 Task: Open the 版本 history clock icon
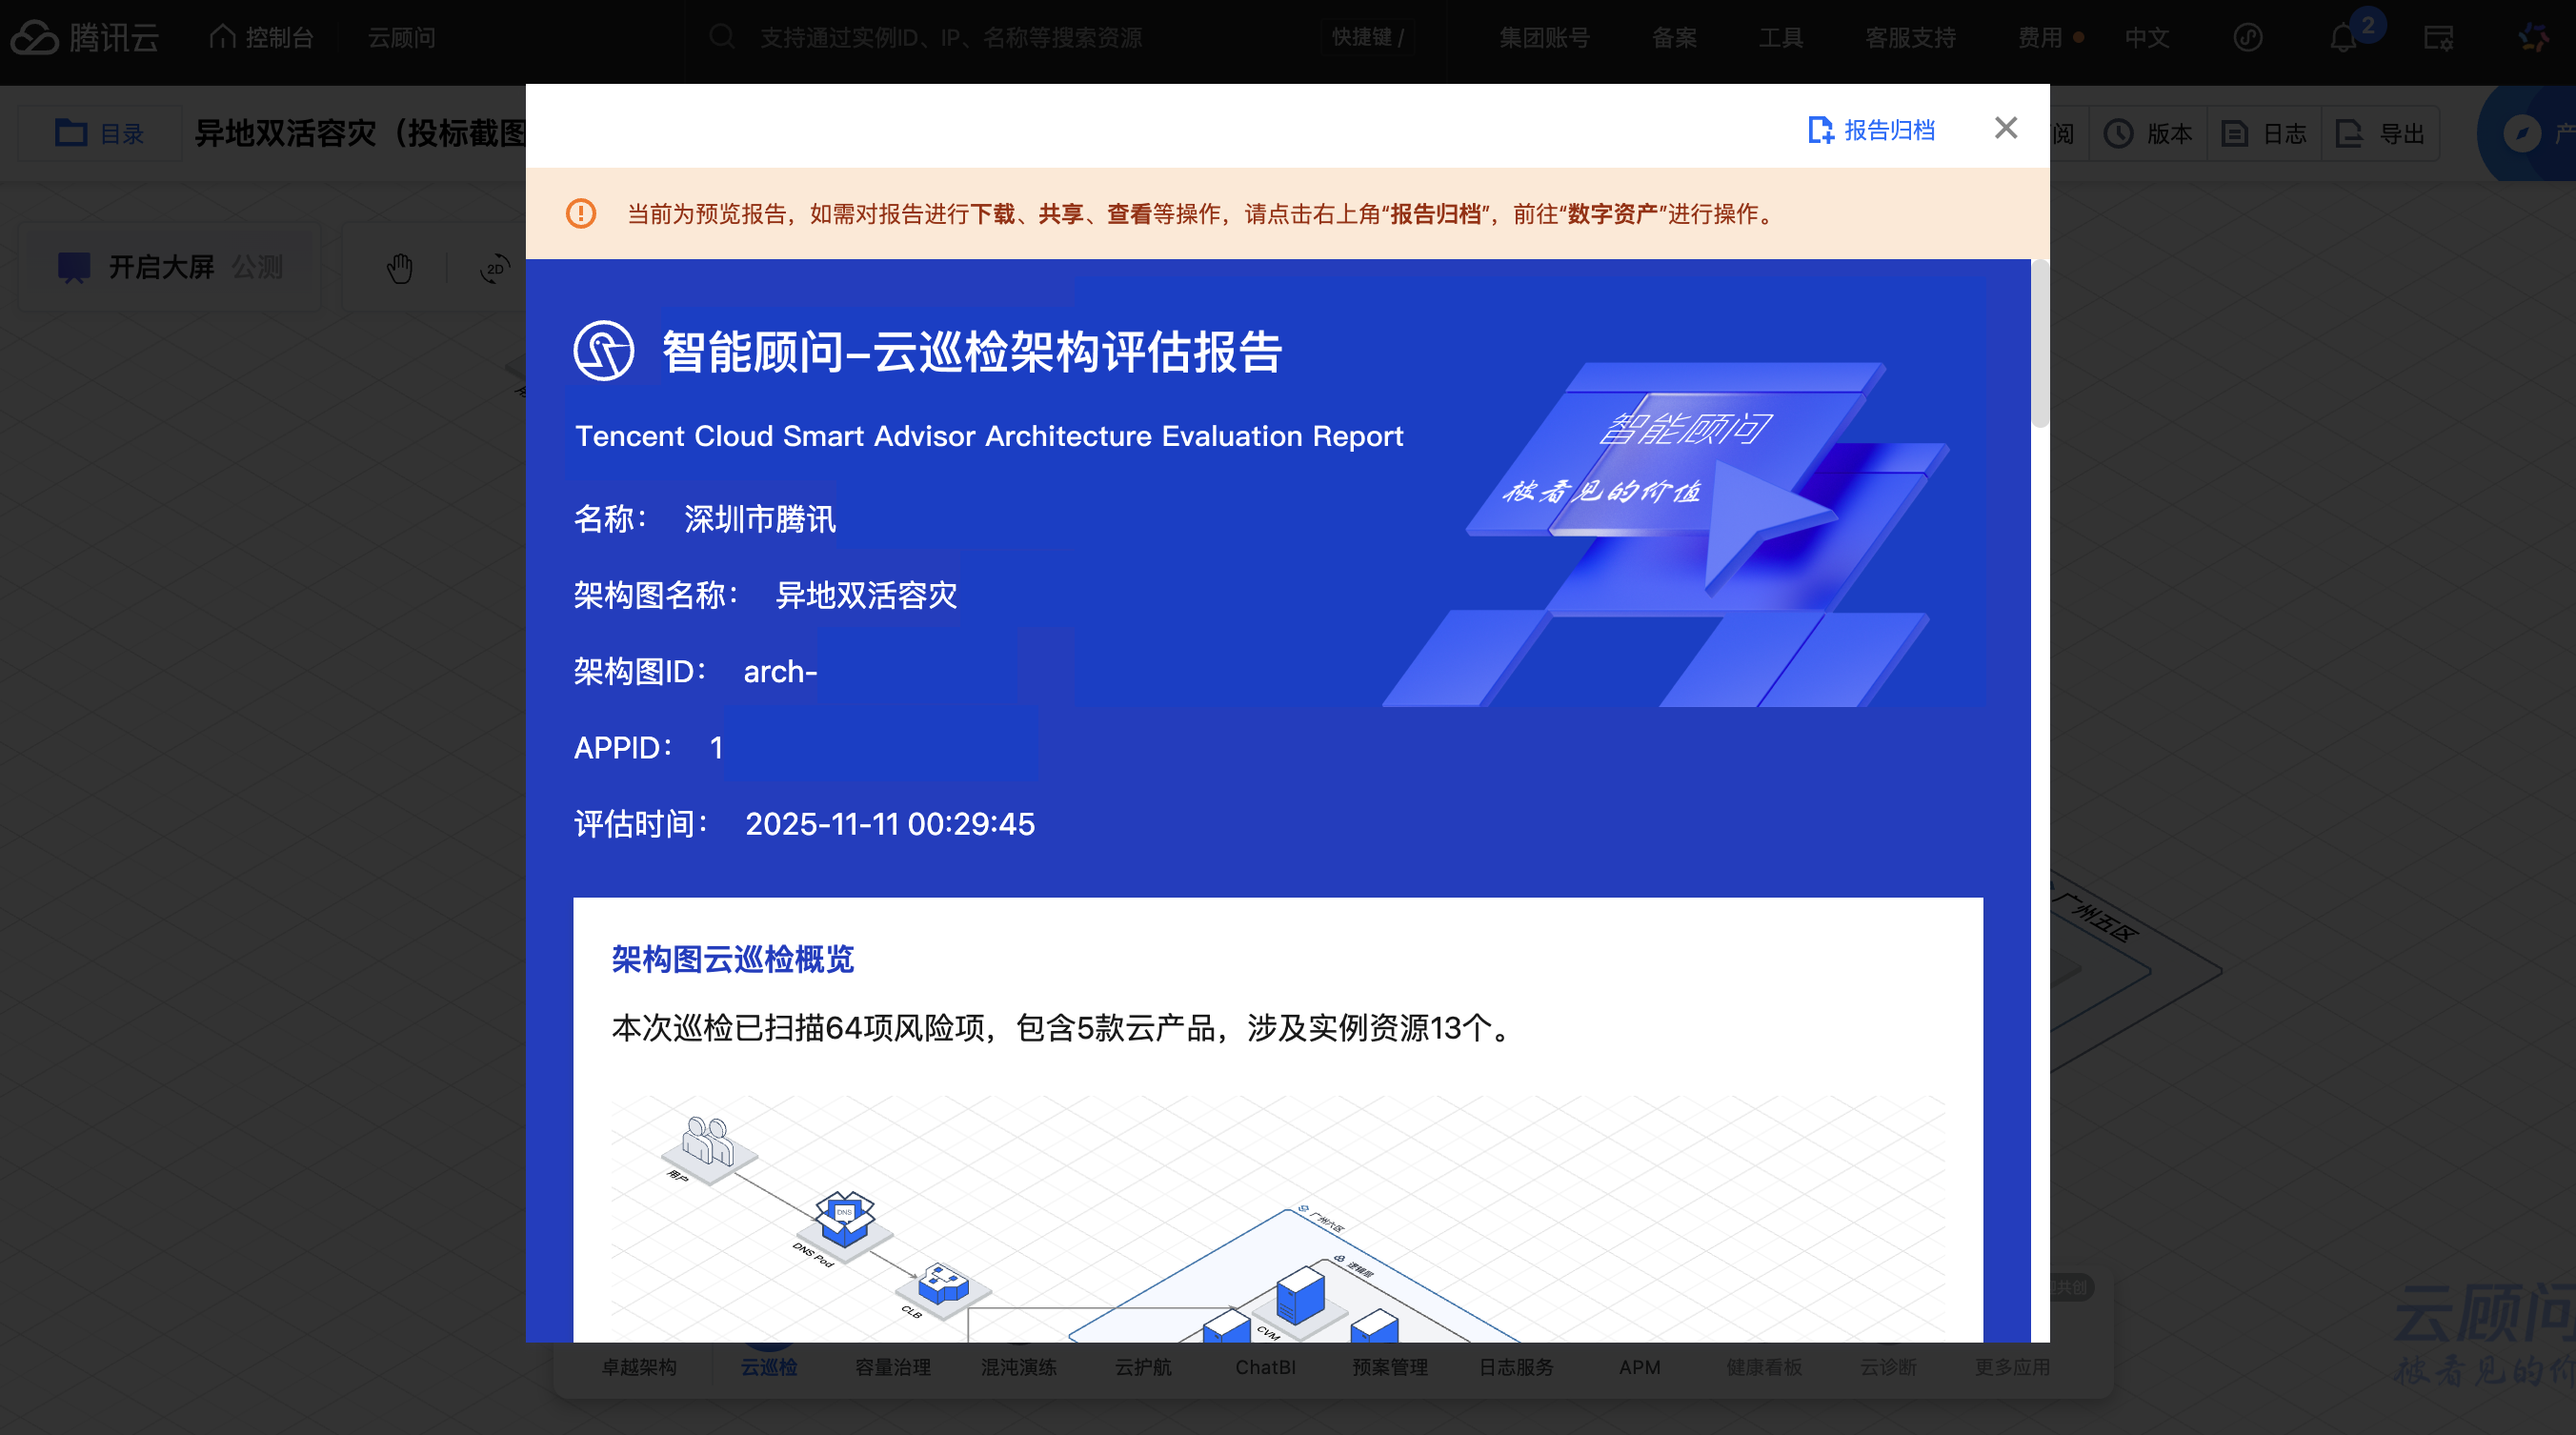[x=2119, y=134]
